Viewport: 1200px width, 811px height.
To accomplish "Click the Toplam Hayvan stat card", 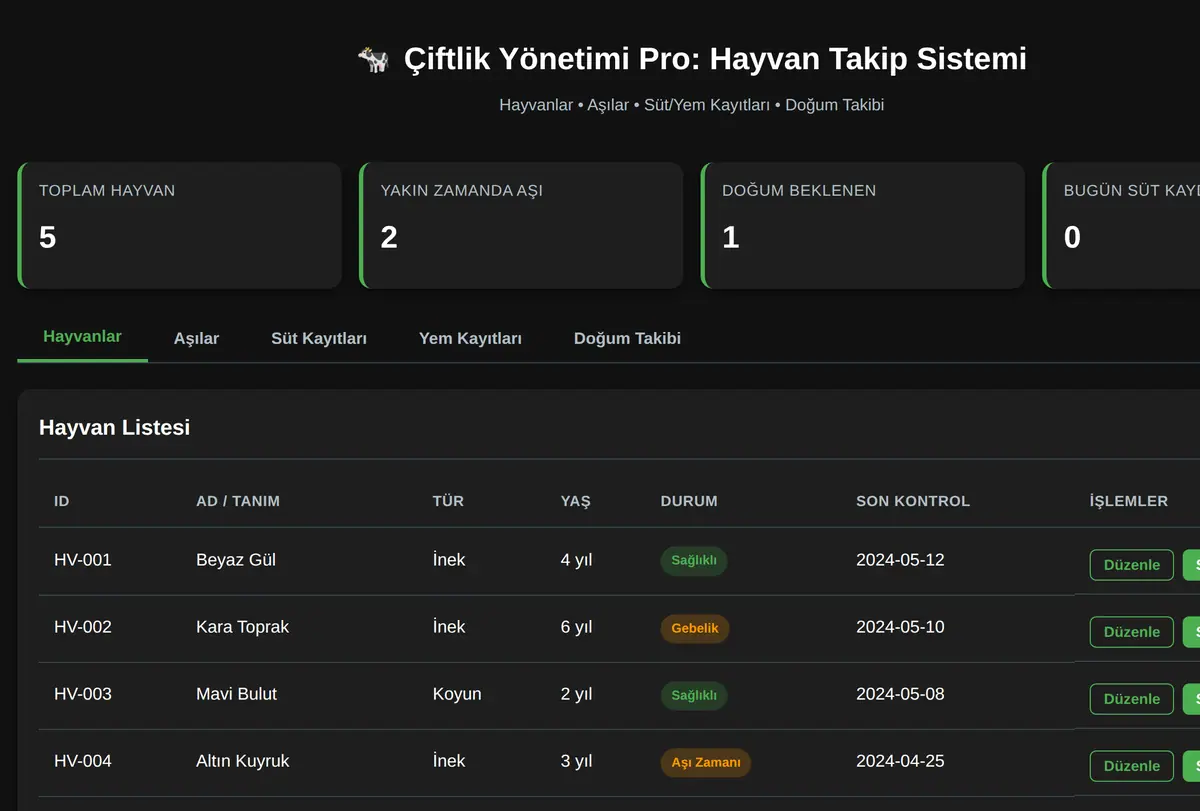I will 180,225.
